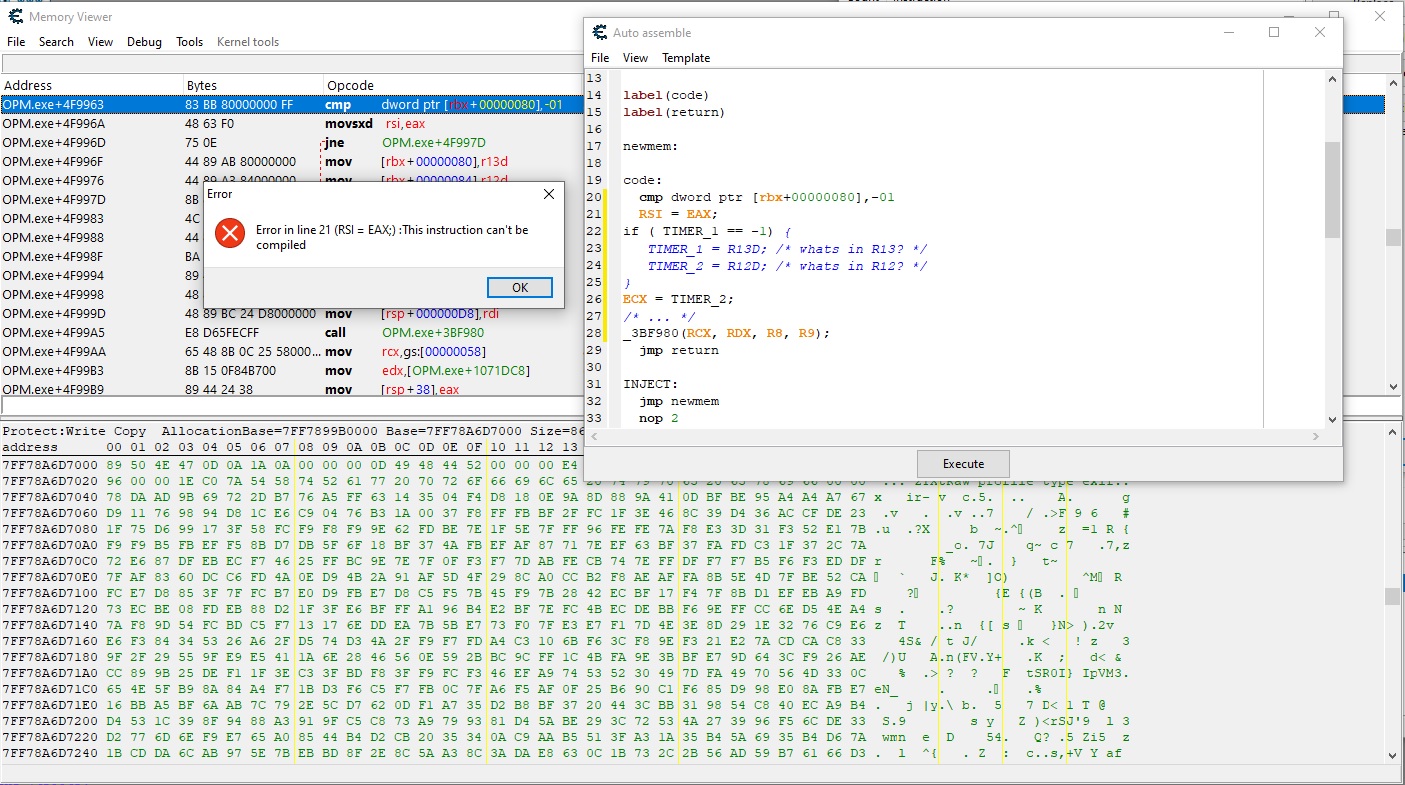Click Cheat Engine icon in Auto assemble title

600,32
